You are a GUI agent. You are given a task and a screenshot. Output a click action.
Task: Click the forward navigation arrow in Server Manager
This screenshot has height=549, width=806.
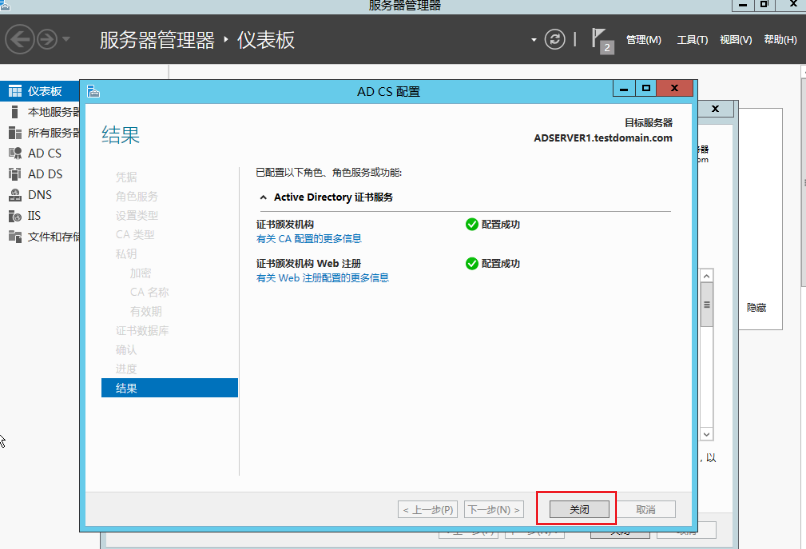(x=48, y=40)
